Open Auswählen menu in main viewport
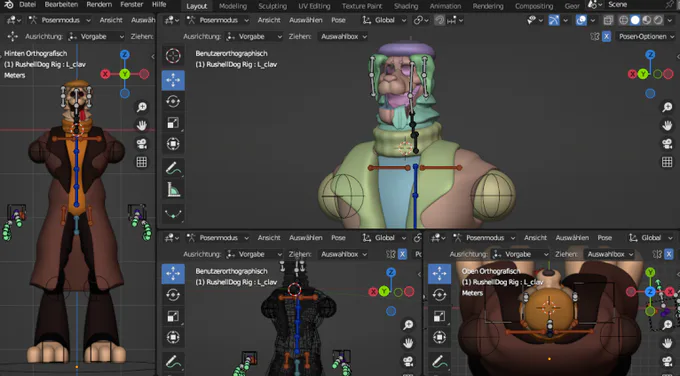 point(305,20)
